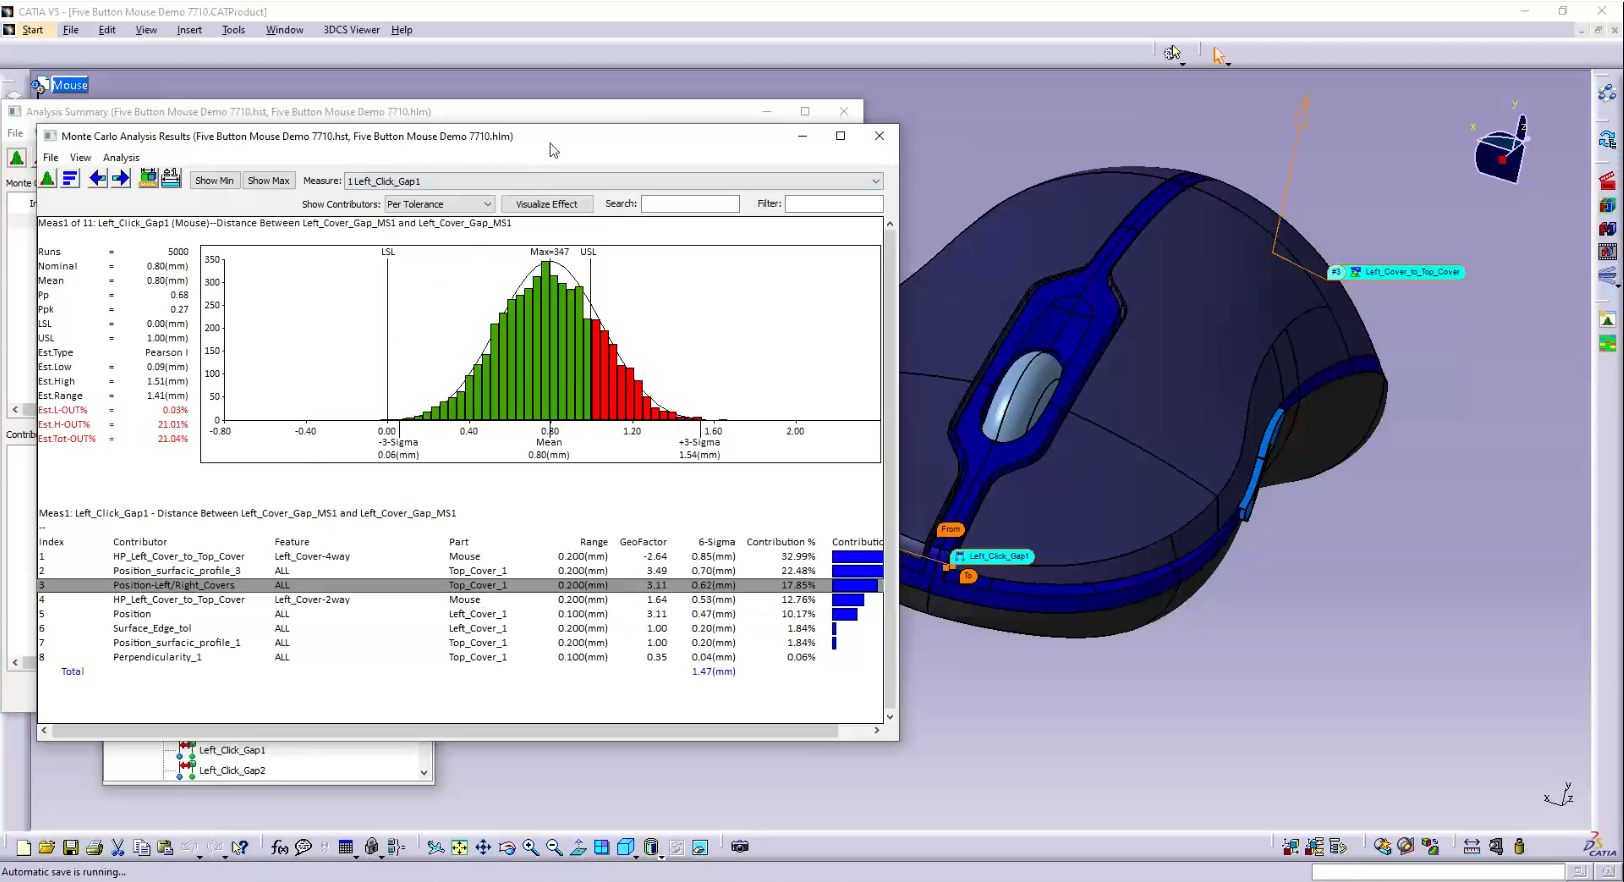The width and height of the screenshot is (1624, 882).
Task: Open the Analysis menu in results window
Action: (x=121, y=158)
